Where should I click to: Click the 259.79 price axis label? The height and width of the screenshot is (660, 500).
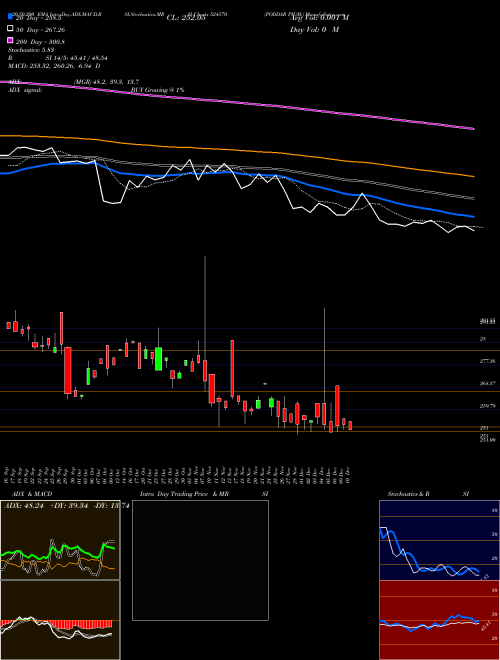point(487,406)
